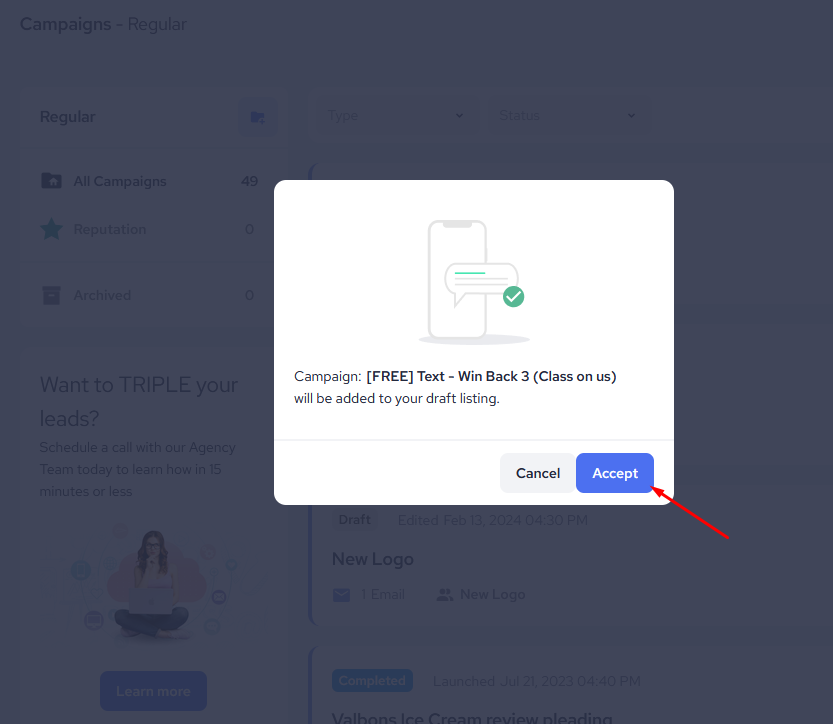
Task: Open the Status filter dropdown
Action: pyautogui.click(x=568, y=115)
